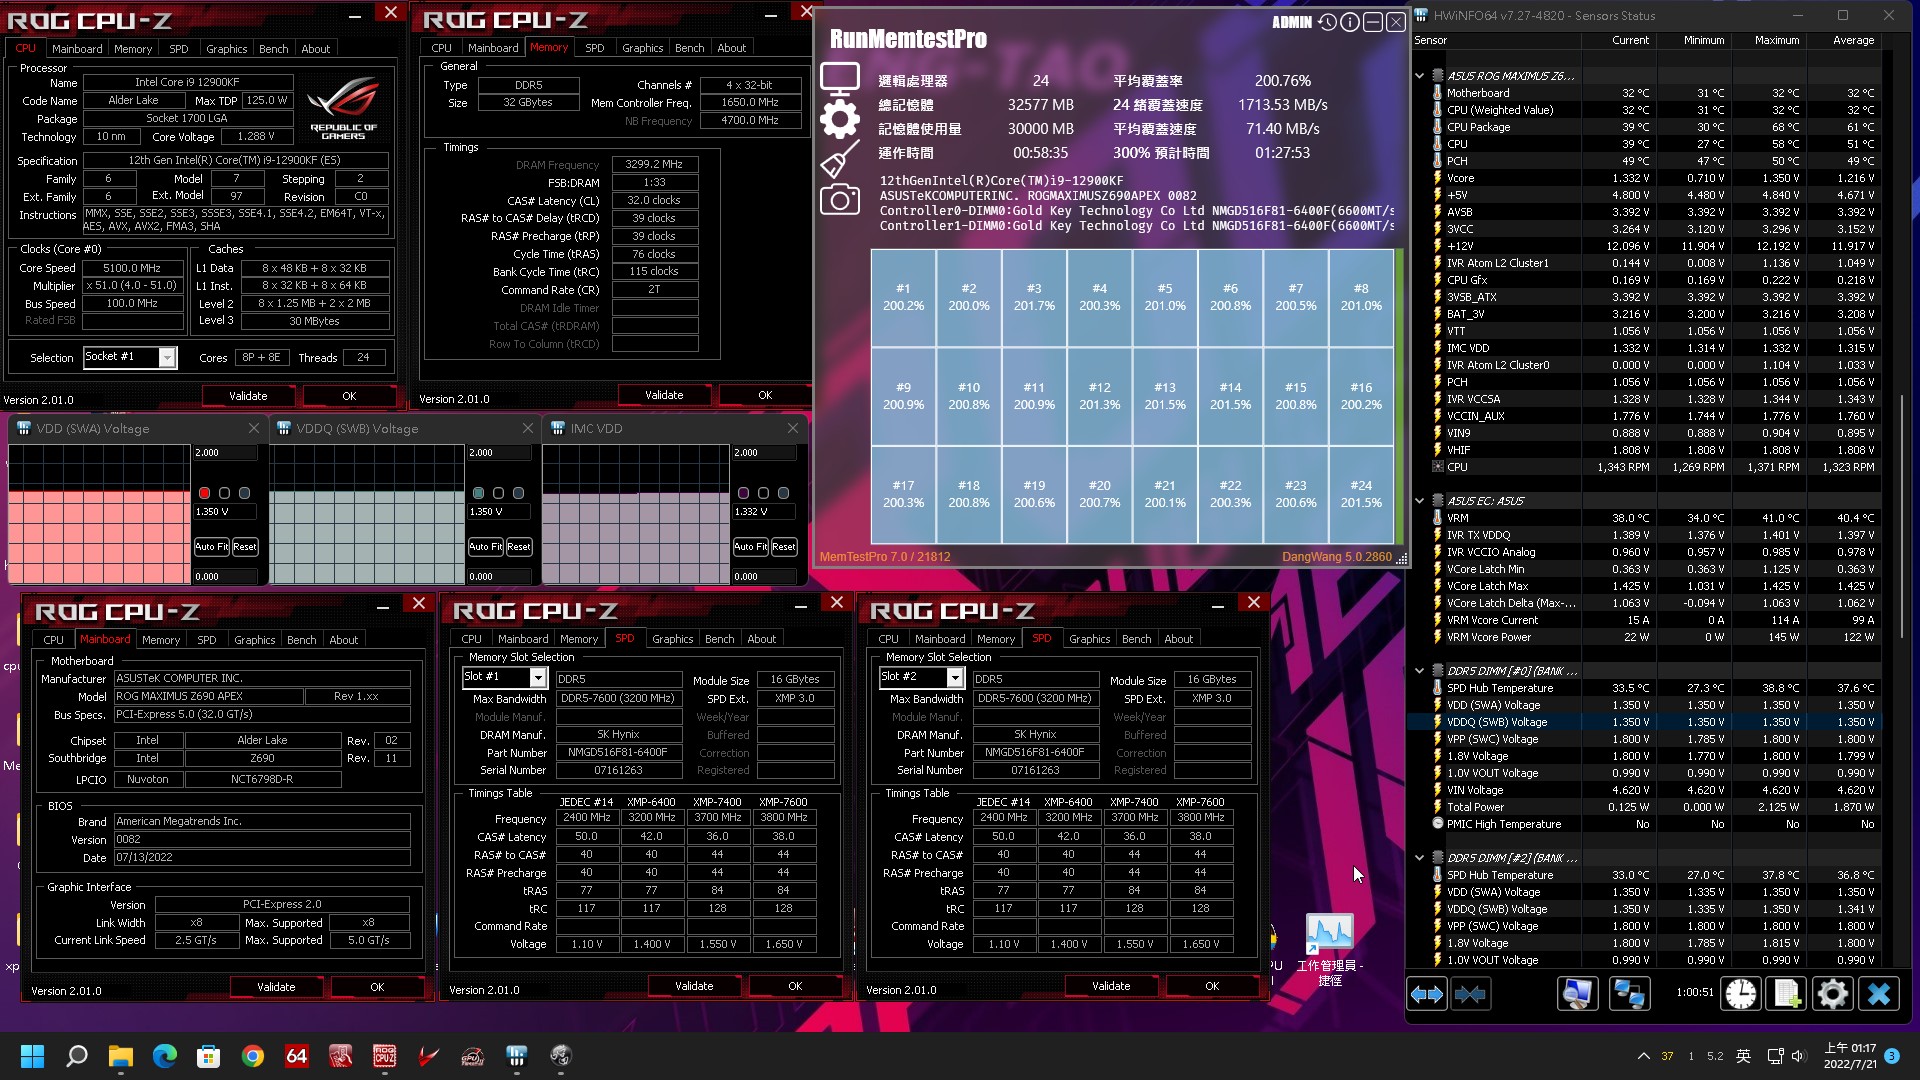1920x1080 pixels.
Task: Click volume icon in system tray
Action: [x=1798, y=1056]
